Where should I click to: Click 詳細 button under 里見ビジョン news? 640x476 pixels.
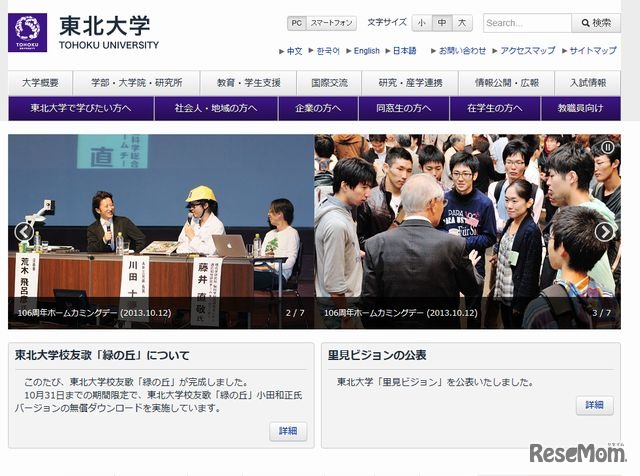tap(594, 405)
